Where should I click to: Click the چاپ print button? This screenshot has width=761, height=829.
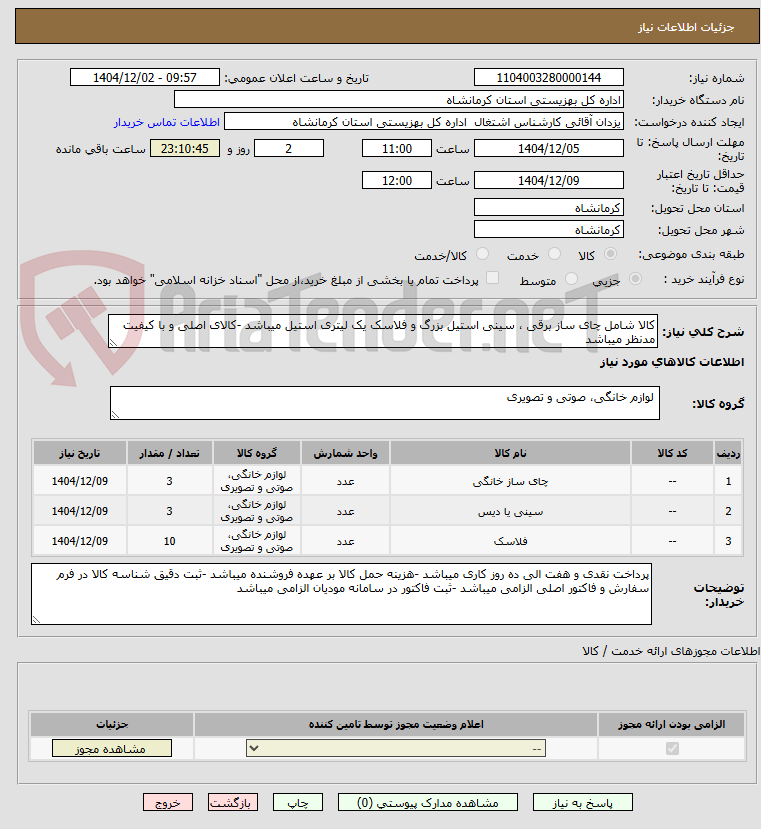tap(298, 803)
